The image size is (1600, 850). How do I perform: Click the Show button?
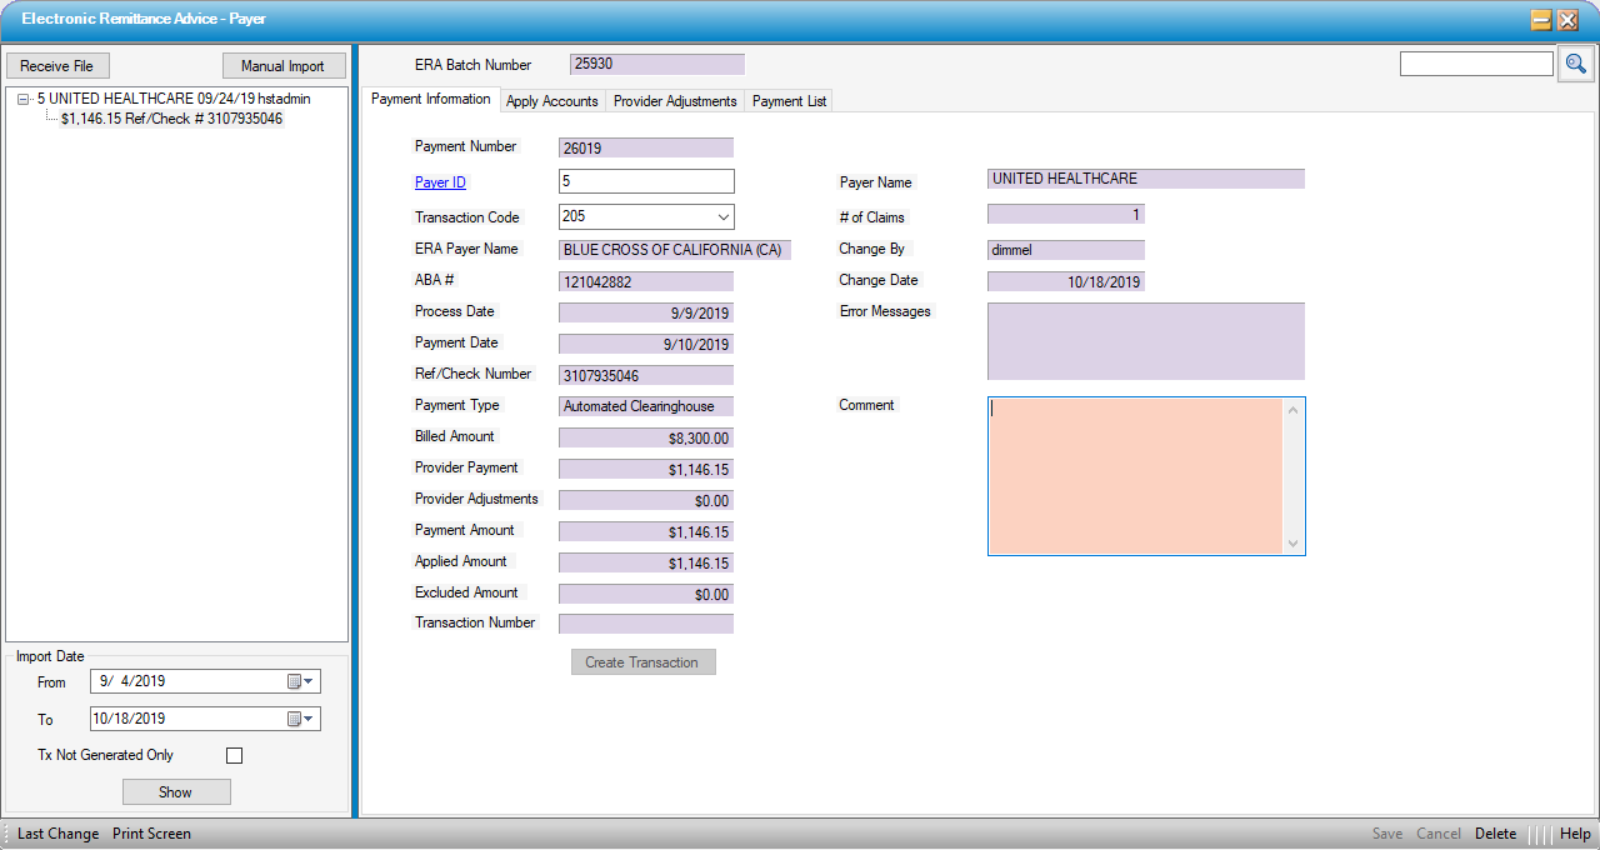pyautogui.click(x=176, y=792)
